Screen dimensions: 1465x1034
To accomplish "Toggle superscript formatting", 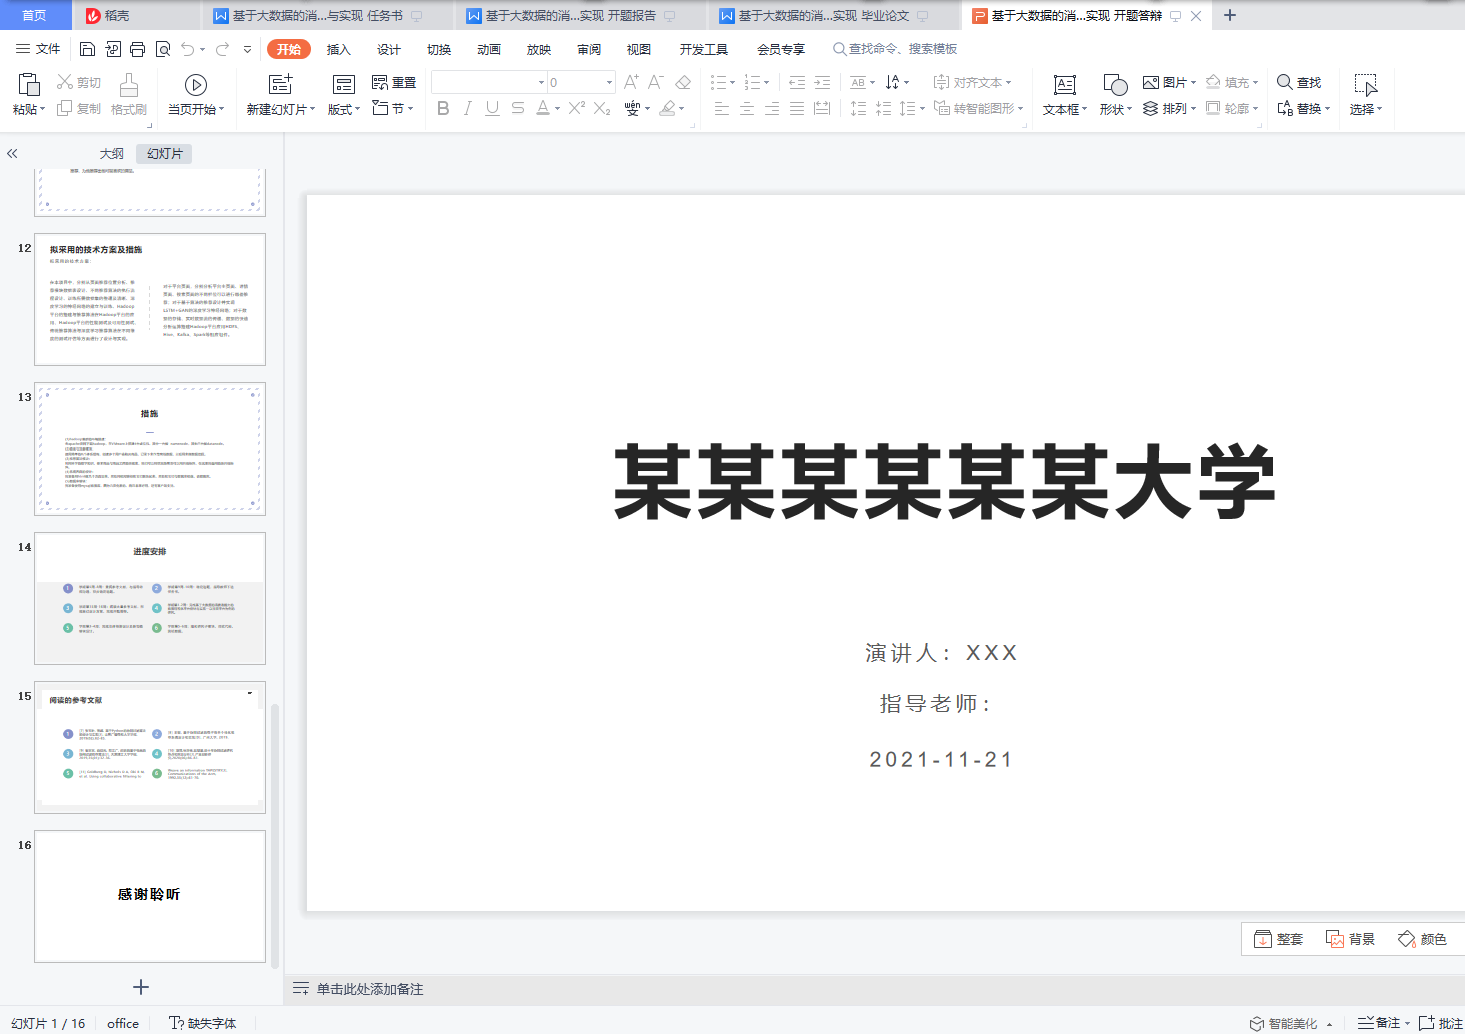I will click(x=577, y=108).
